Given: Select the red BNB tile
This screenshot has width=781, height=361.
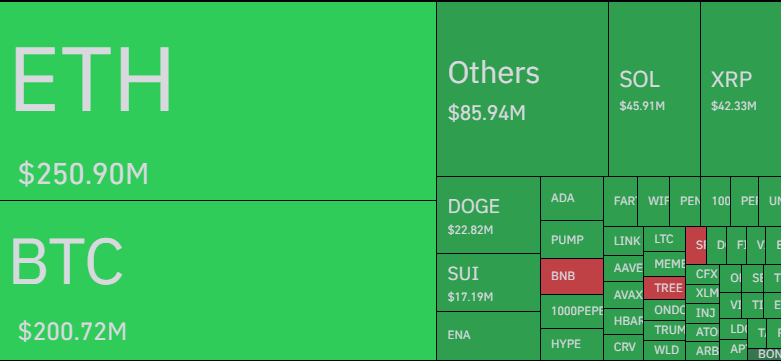Looking at the screenshot, I should point(572,276).
